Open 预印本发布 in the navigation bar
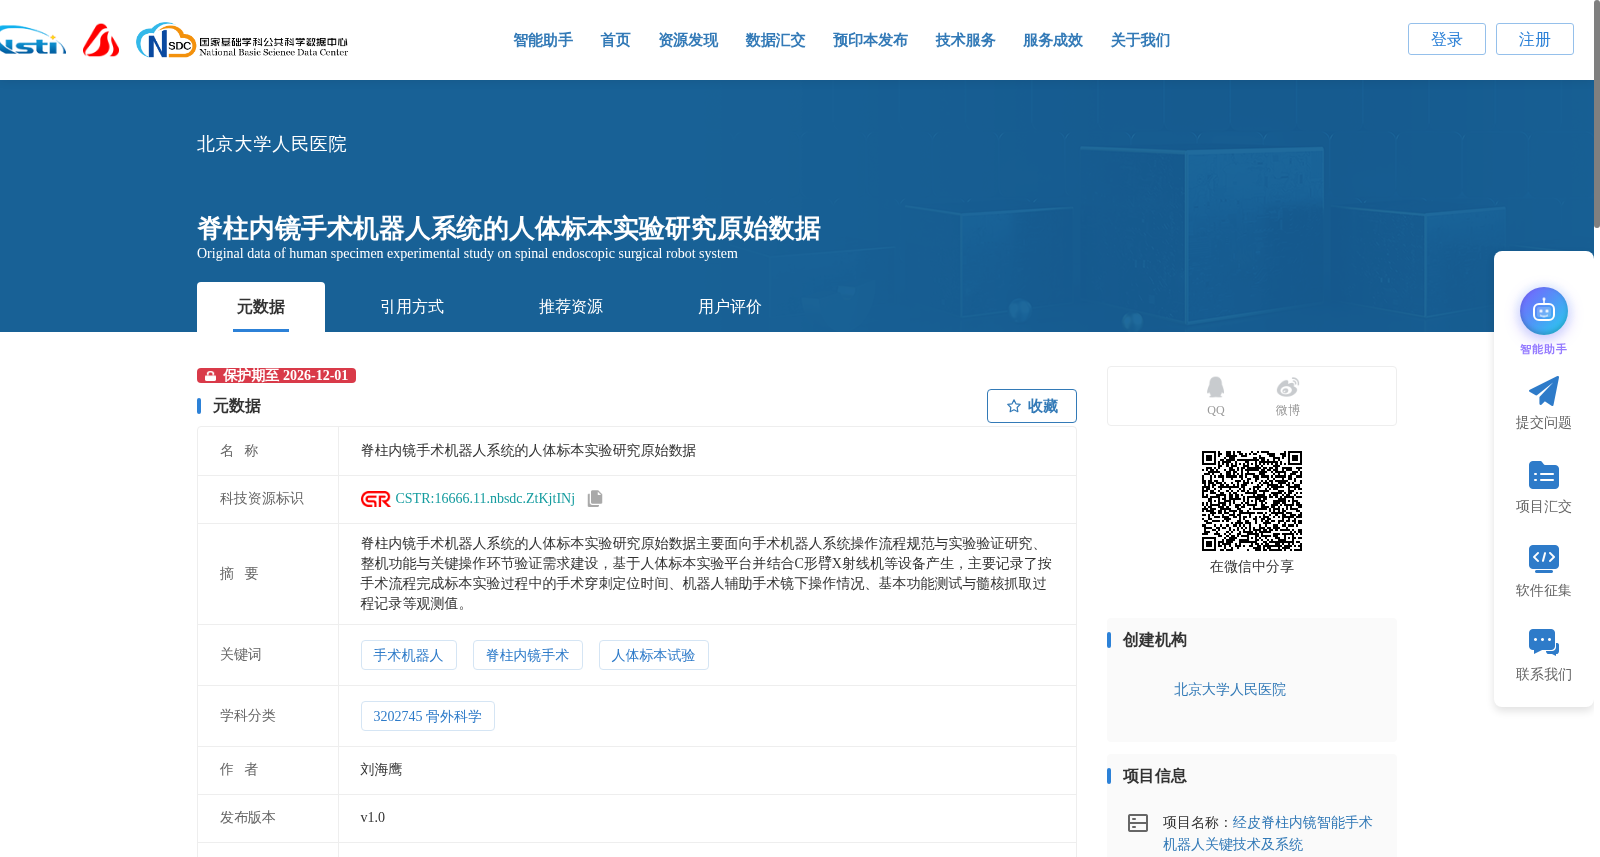The width and height of the screenshot is (1600, 857). pyautogui.click(x=870, y=40)
